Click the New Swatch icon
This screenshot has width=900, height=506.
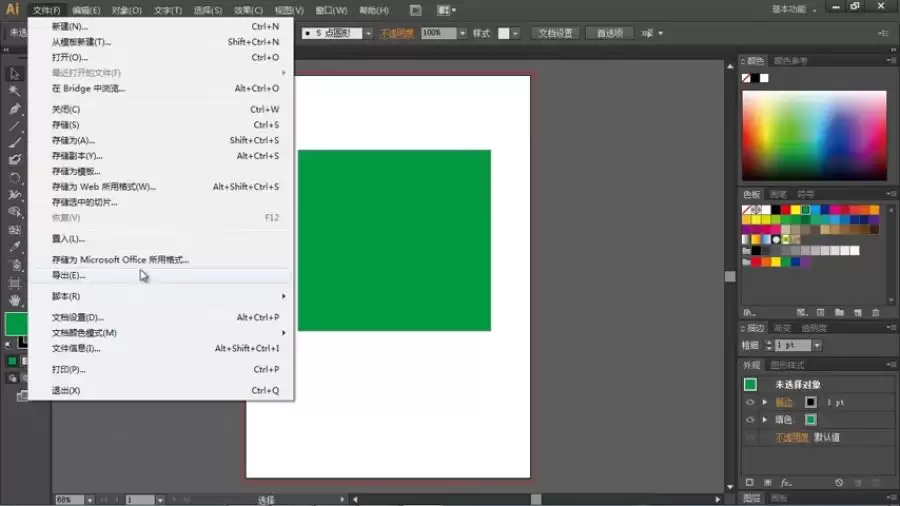click(x=858, y=313)
